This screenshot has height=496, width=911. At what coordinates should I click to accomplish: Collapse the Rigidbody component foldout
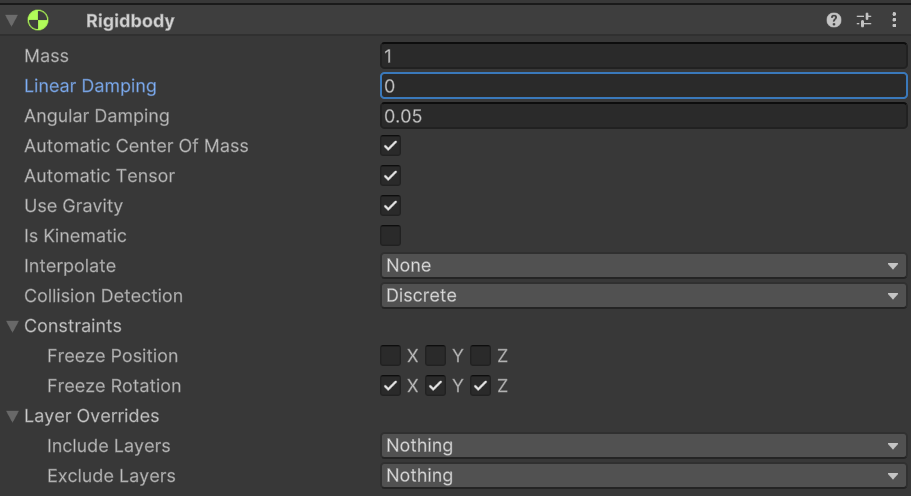pos(12,20)
